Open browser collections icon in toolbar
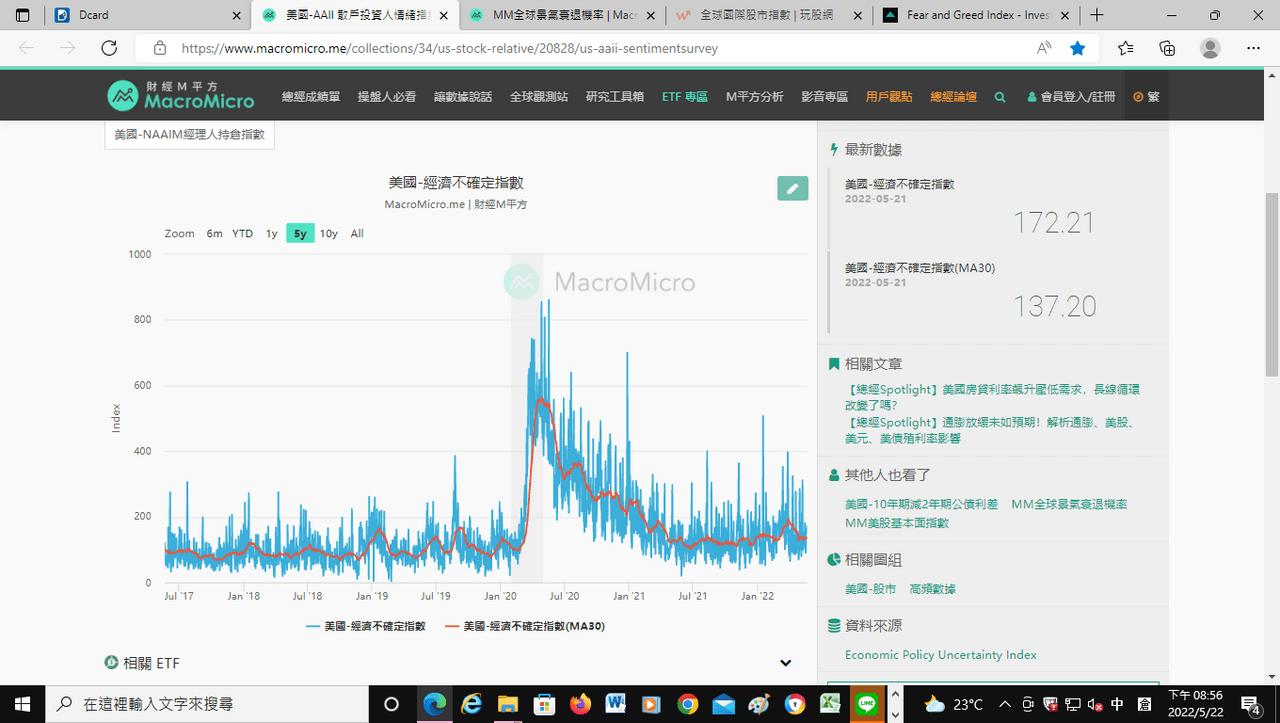The width and height of the screenshot is (1280, 723). coord(1167,48)
